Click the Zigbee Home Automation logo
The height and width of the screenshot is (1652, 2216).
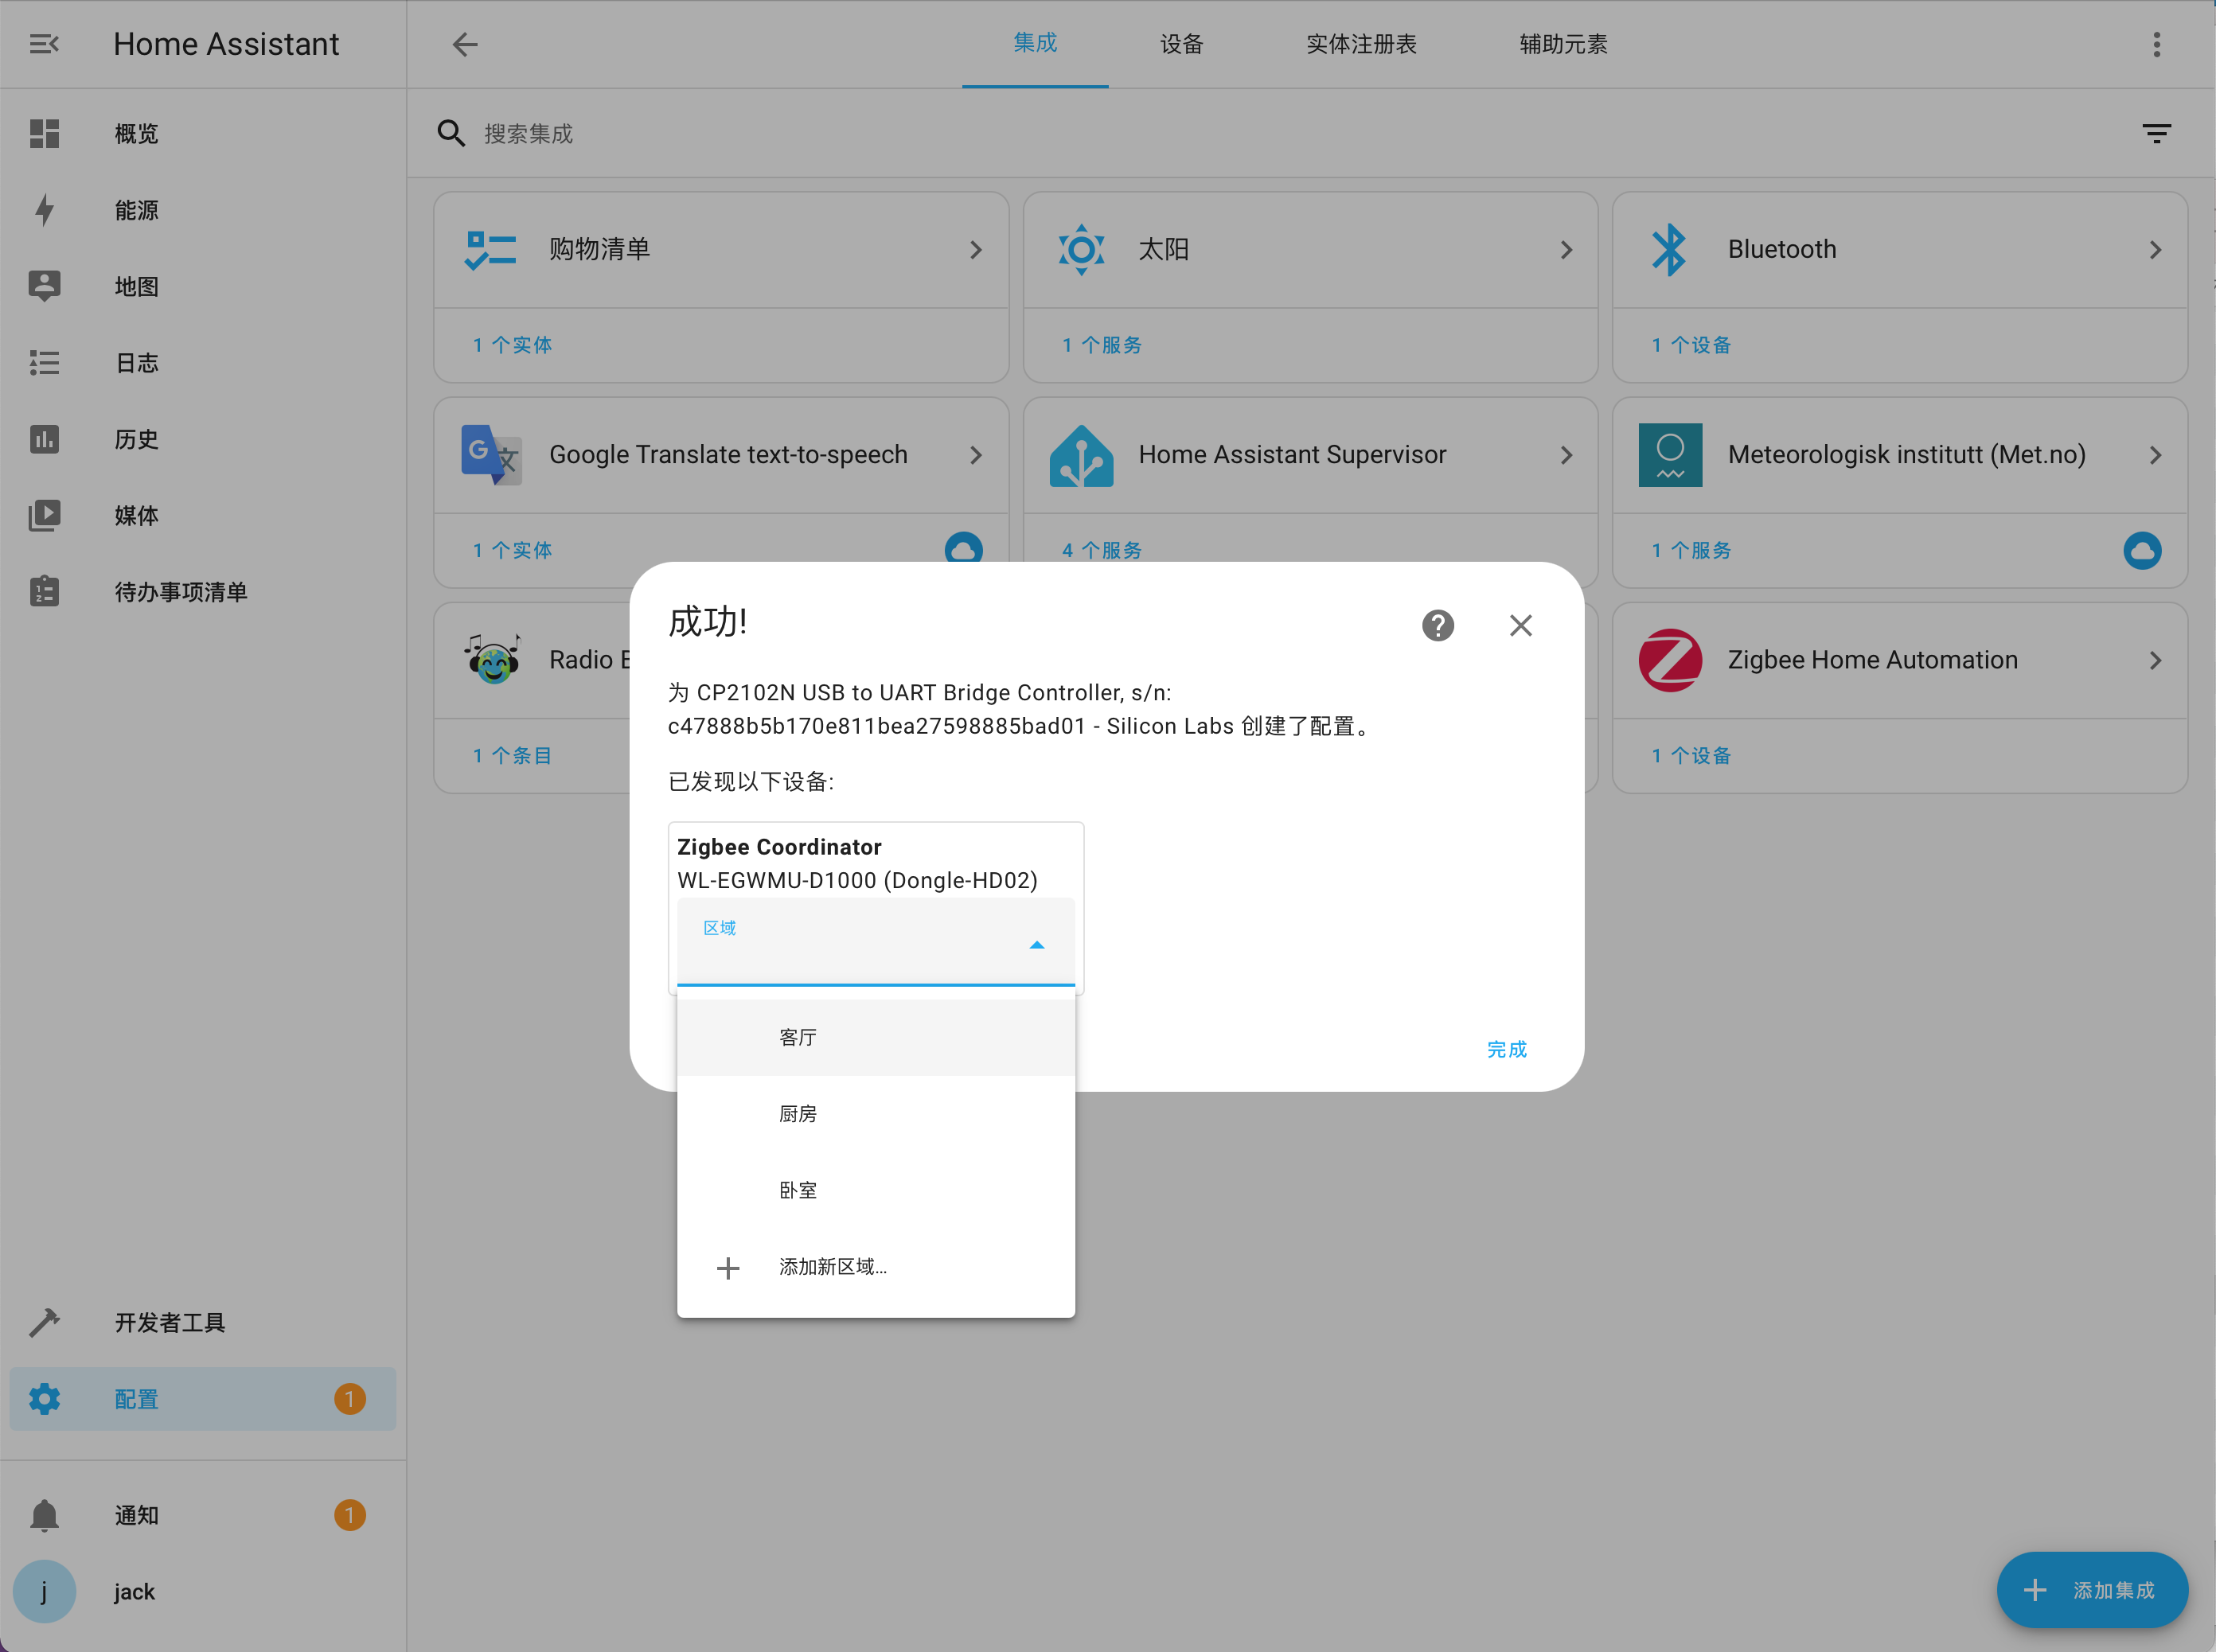(x=1669, y=660)
